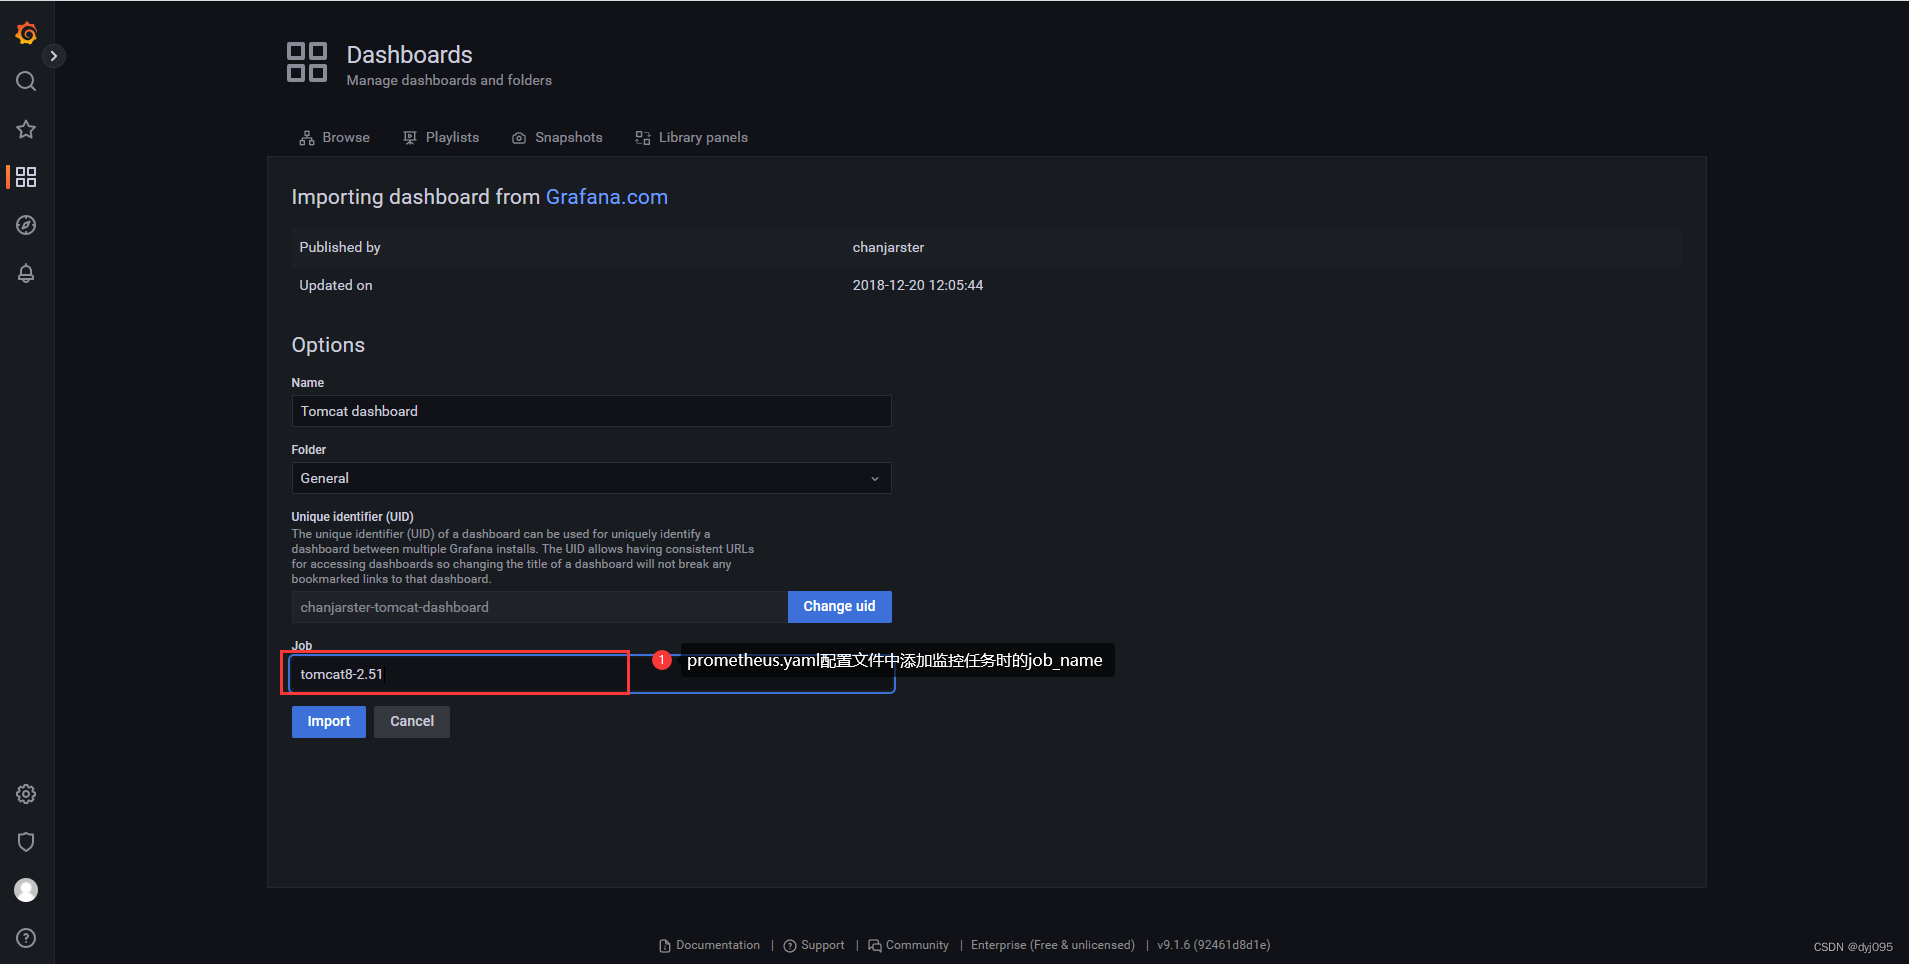Open the Grafana.com link

[606, 197]
